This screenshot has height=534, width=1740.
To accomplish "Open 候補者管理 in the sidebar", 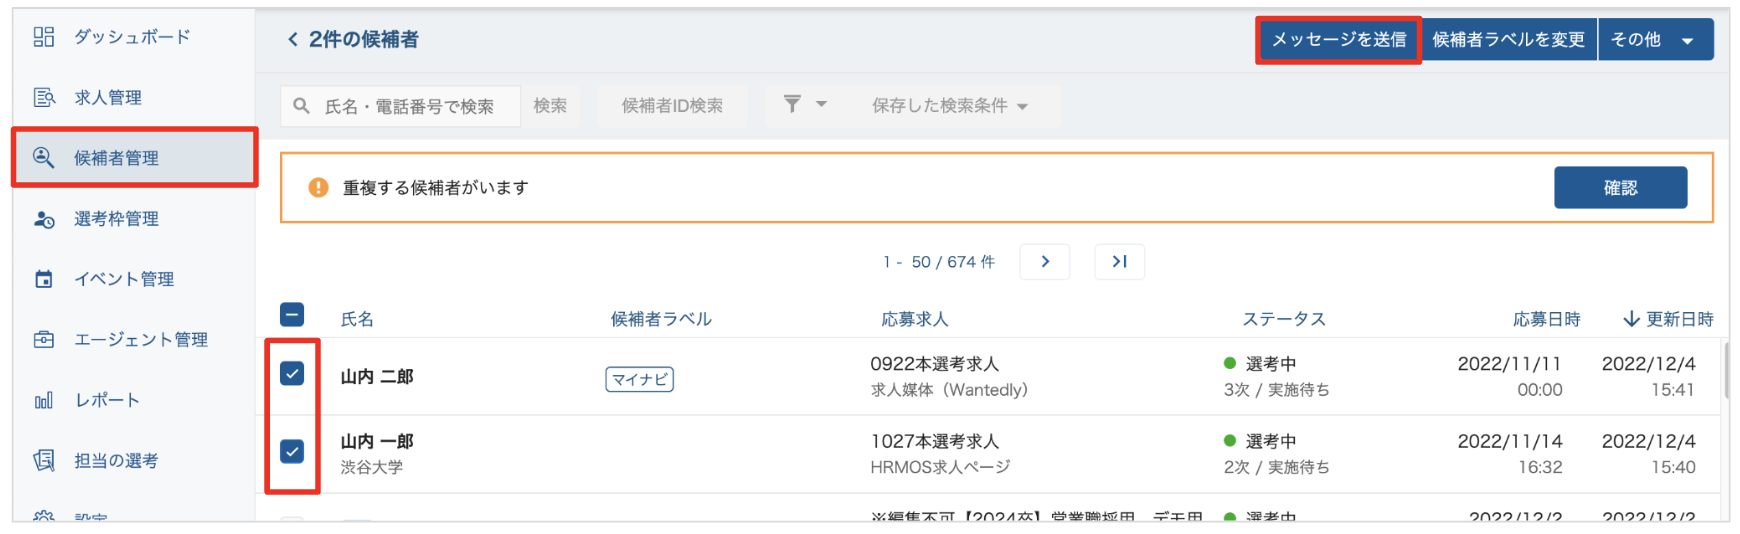I will (116, 158).
